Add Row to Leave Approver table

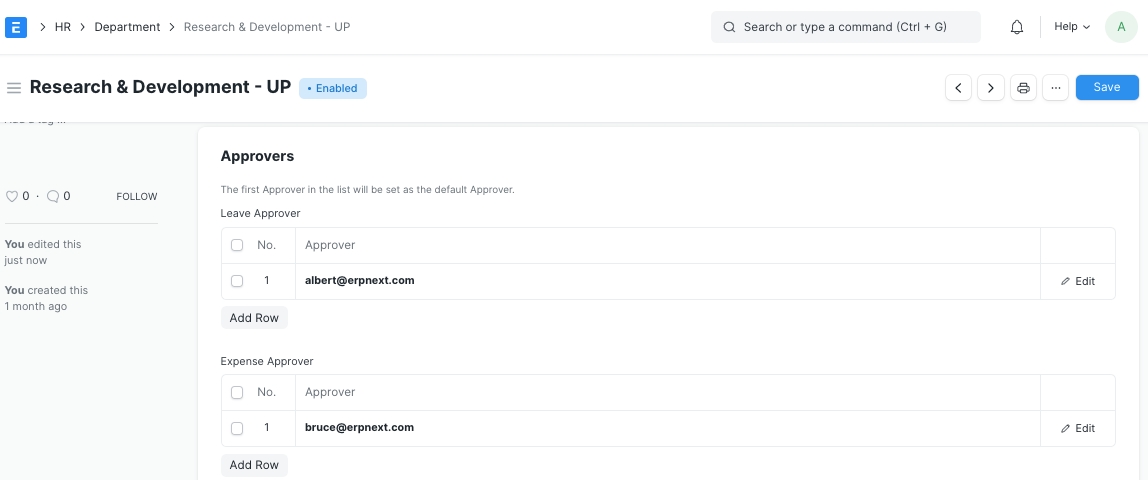click(254, 318)
